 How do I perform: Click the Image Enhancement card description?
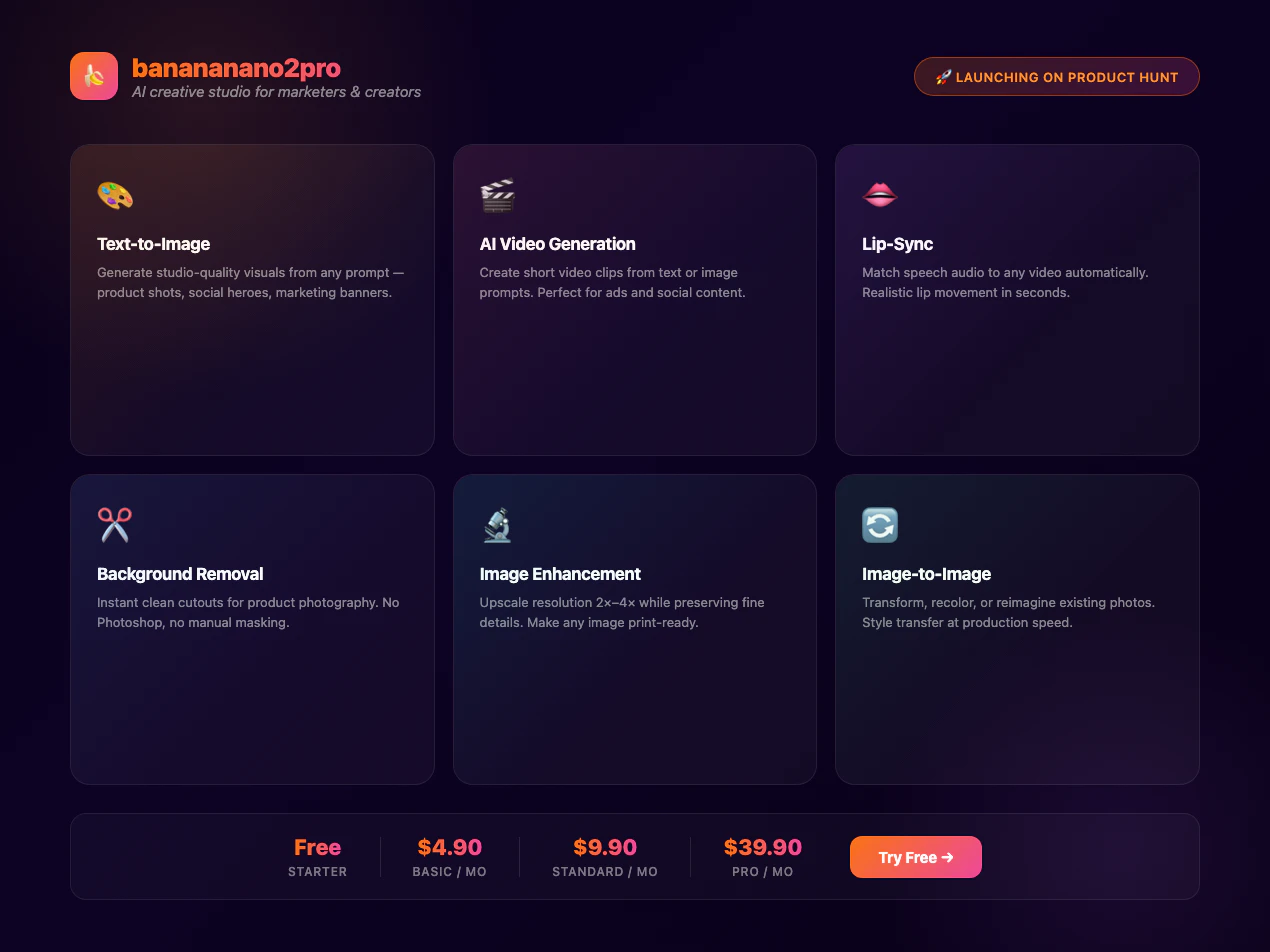coord(622,612)
